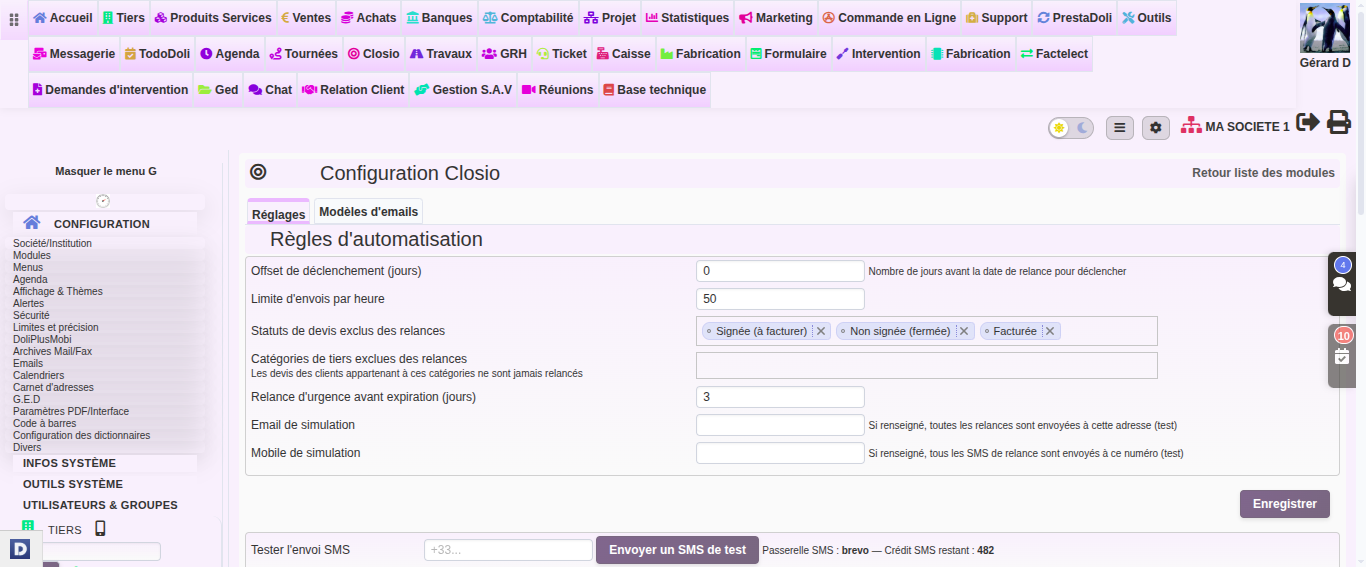
Task: Open the MA SOCIETE 1 entity selector
Action: coord(1235,127)
